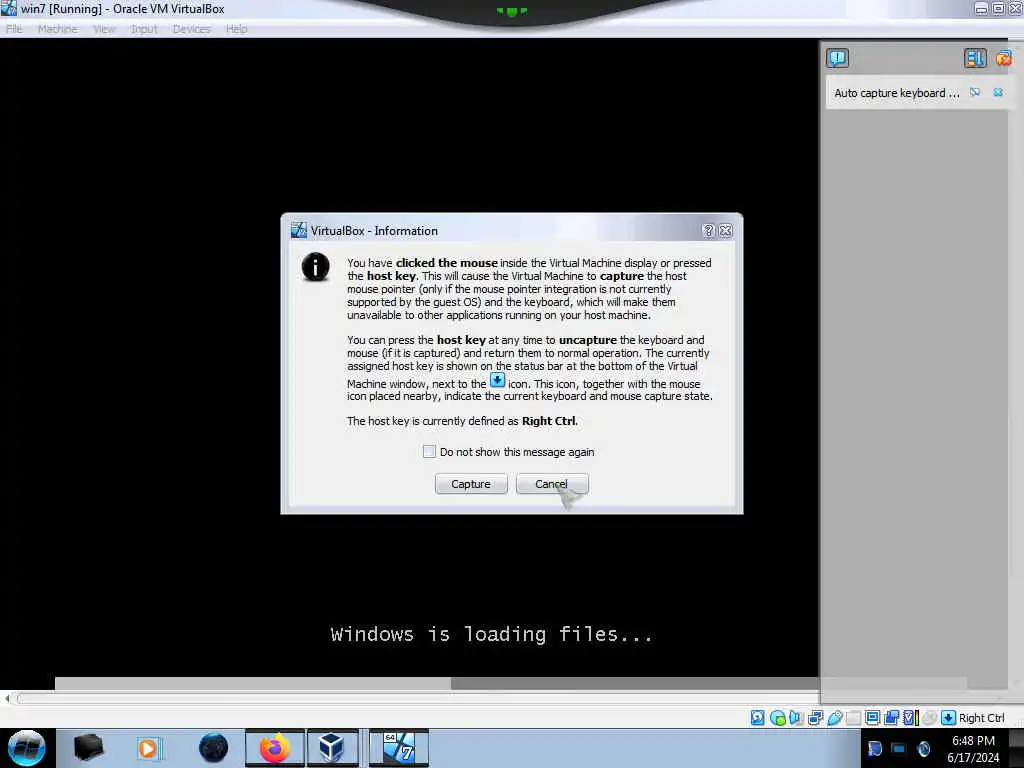Switch to the win7 VM taskbar button

pos(399,748)
